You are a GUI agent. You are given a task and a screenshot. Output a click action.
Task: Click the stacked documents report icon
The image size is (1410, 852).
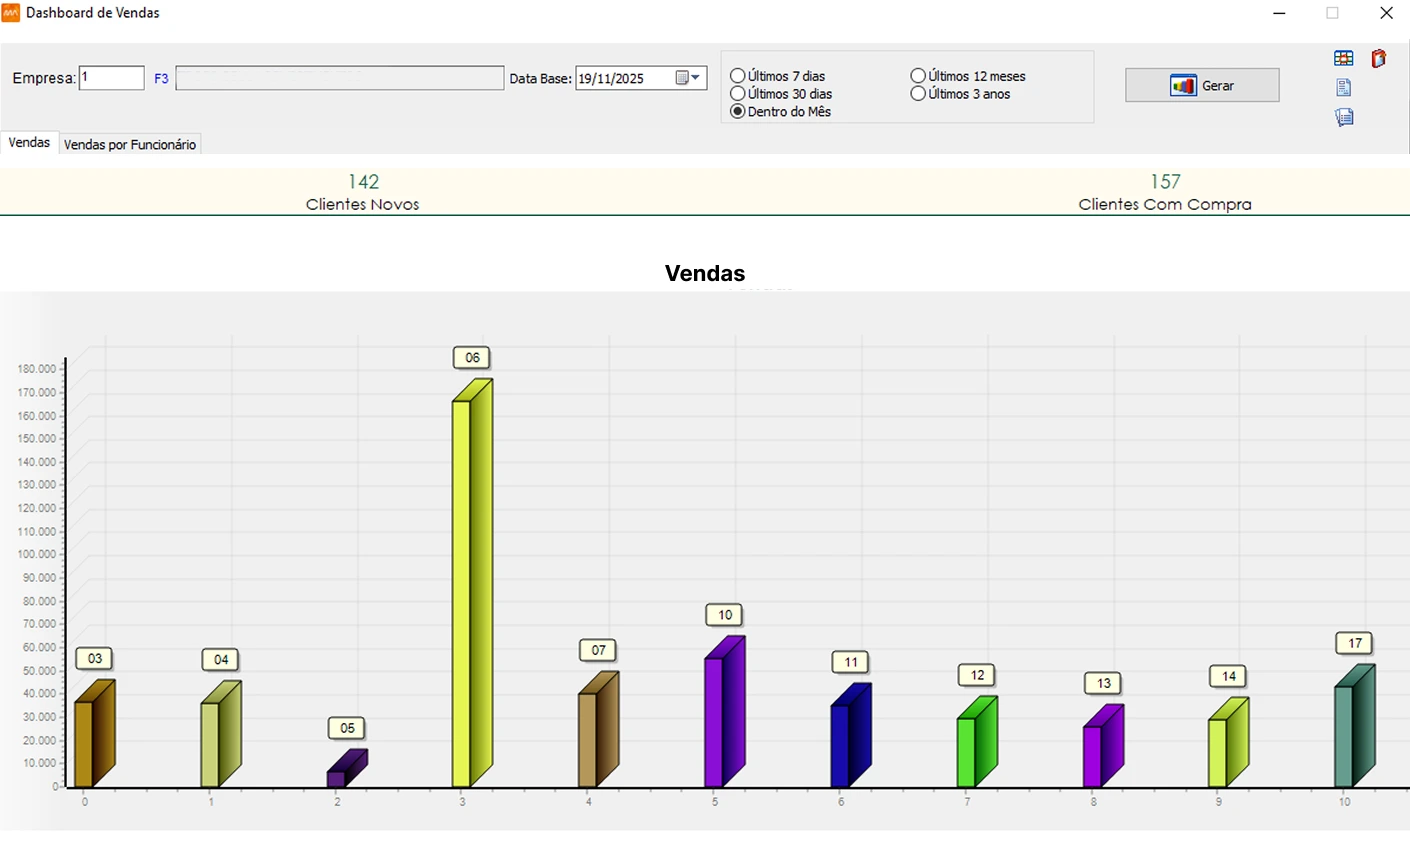[x=1343, y=118]
